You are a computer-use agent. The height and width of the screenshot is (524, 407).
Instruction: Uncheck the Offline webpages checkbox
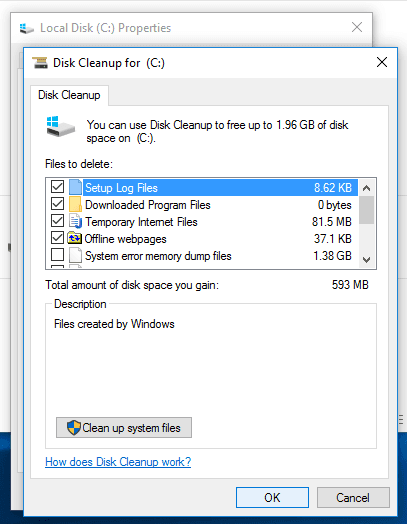tap(57, 238)
